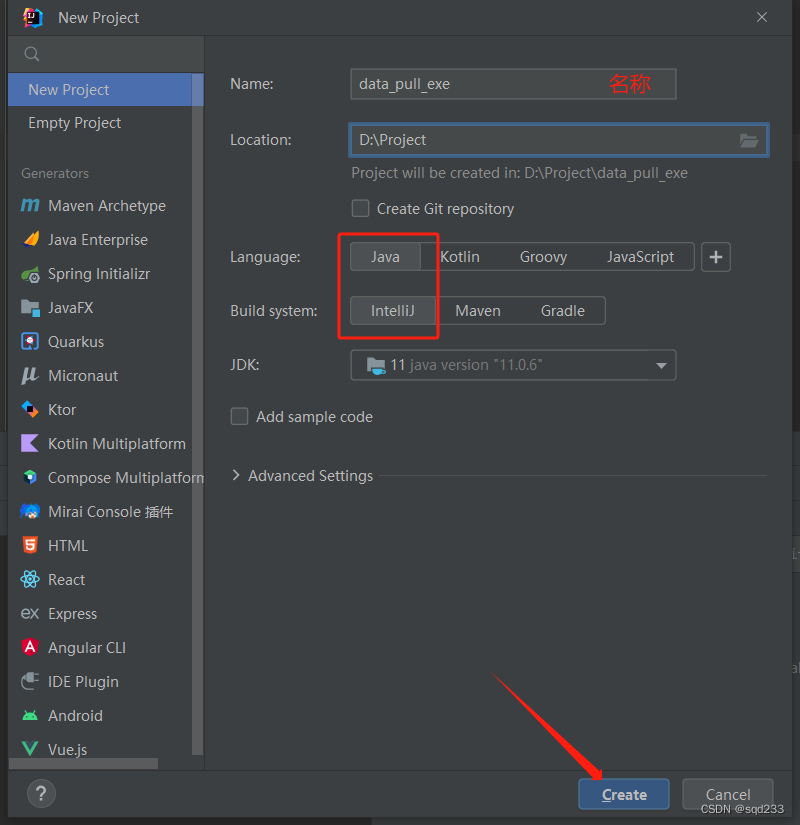Open the Spring Initializr generator

point(100,274)
